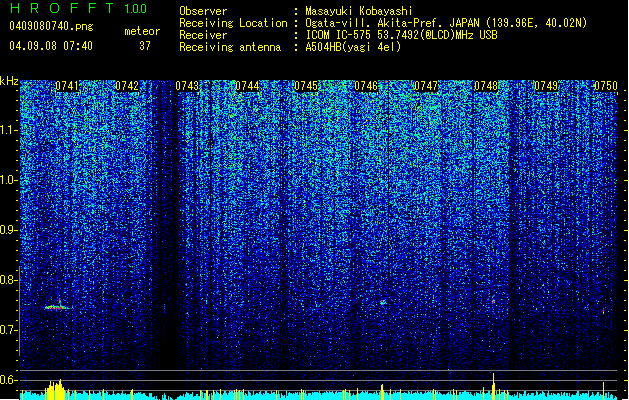
Task: Click the 1.0.0 version number
Action: coord(136,9)
